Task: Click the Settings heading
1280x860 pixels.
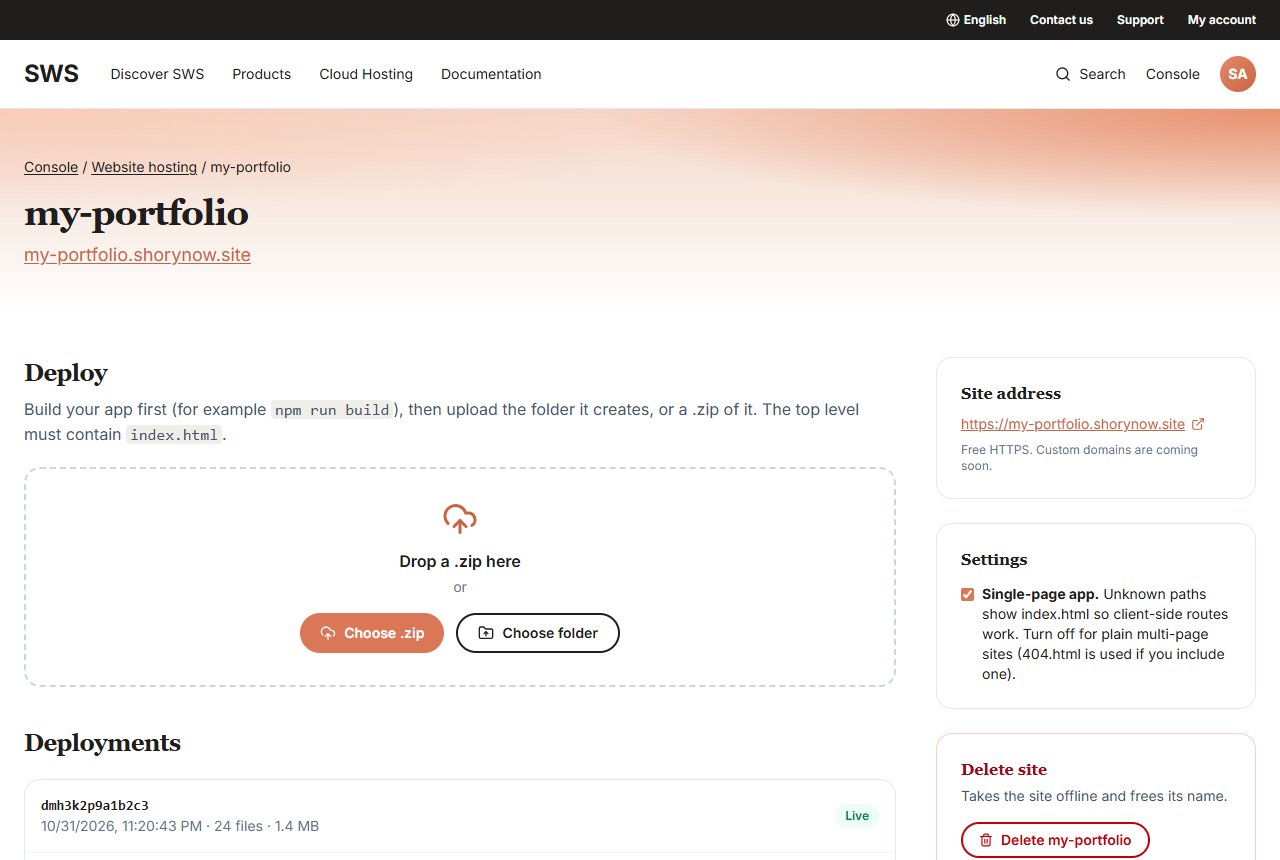Action: (x=994, y=559)
